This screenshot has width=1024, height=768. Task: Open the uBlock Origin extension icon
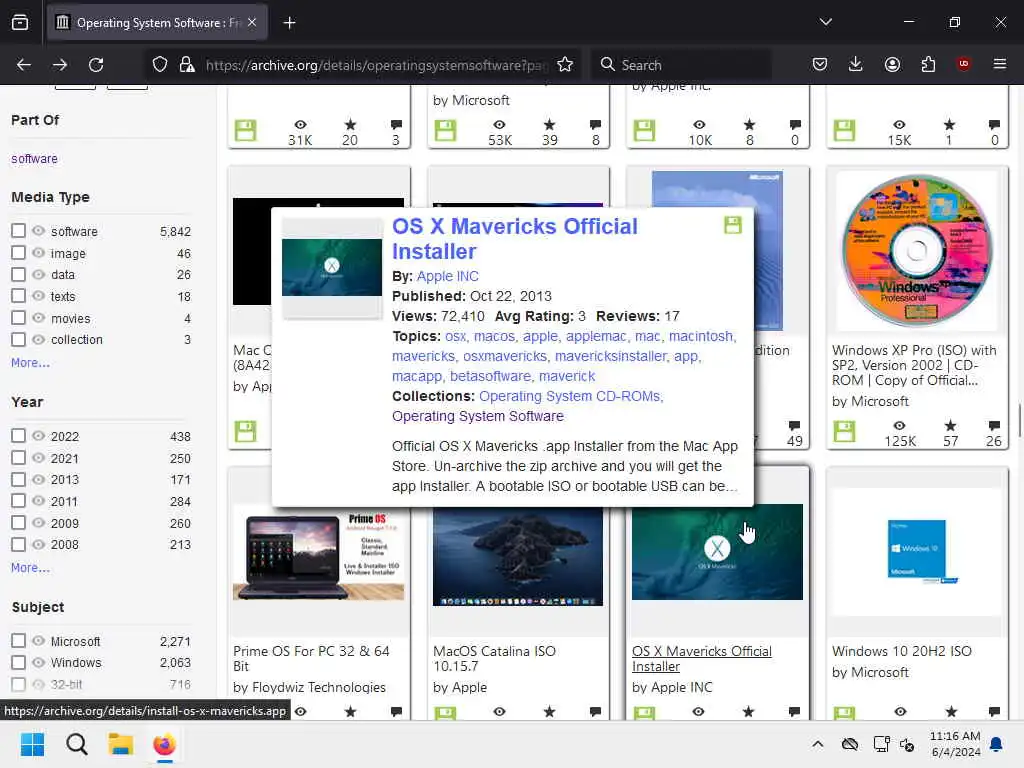[x=963, y=64]
